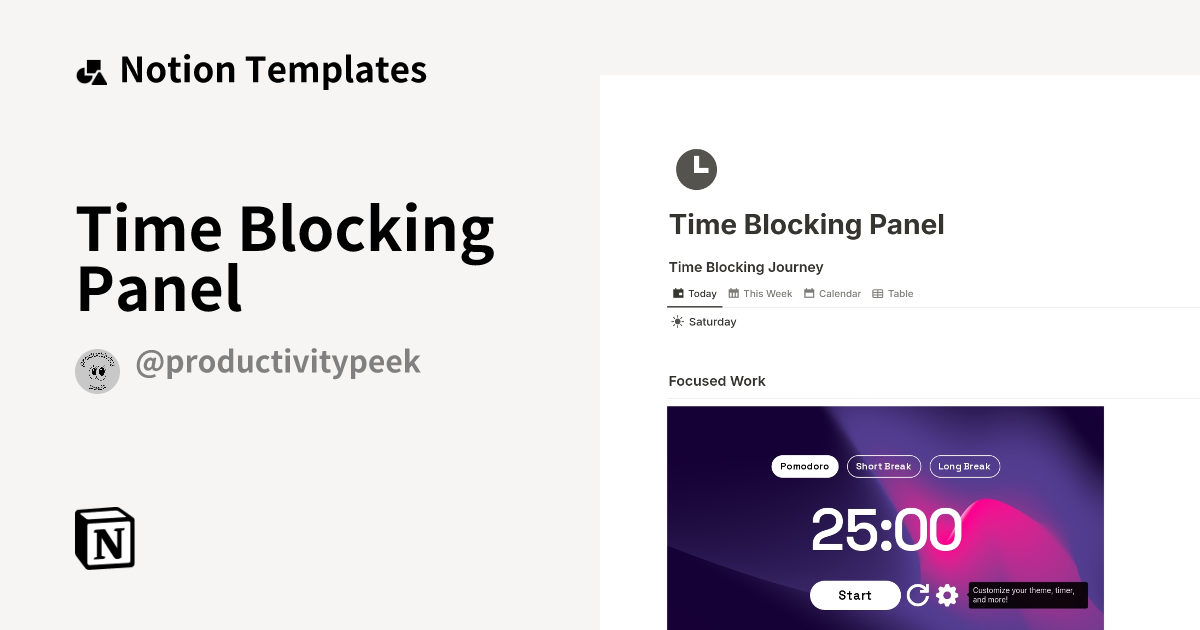Click the clock page icon above the title
Image resolution: width=1200 pixels, height=630 pixels.
point(697,169)
